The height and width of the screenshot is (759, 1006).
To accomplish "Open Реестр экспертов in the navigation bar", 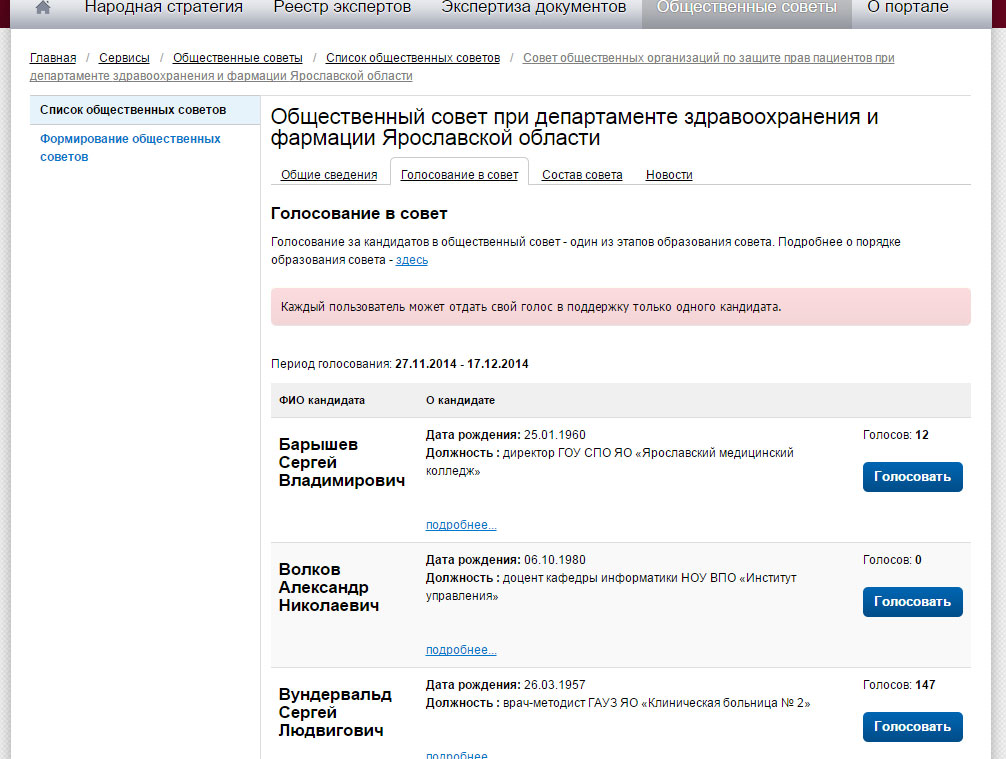I will [x=342, y=8].
